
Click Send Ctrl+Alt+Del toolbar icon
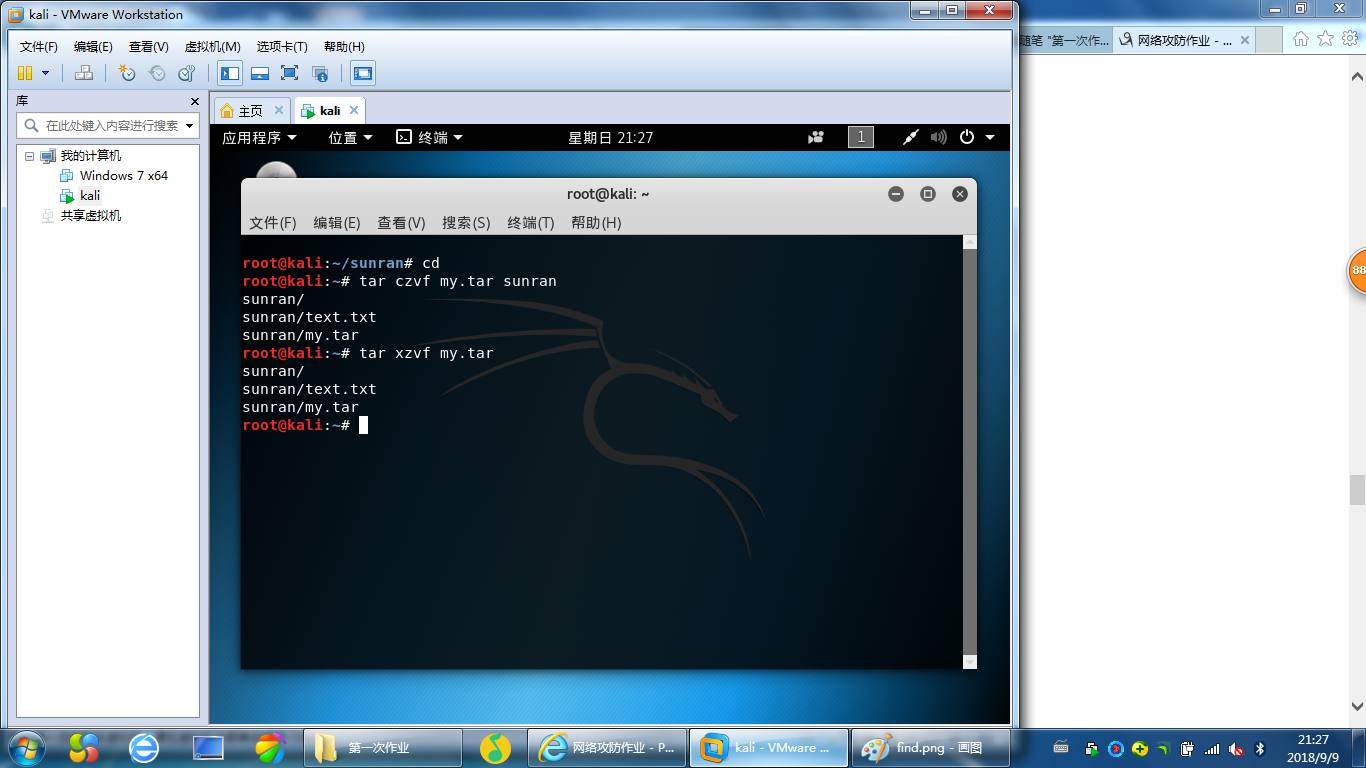(x=85, y=73)
